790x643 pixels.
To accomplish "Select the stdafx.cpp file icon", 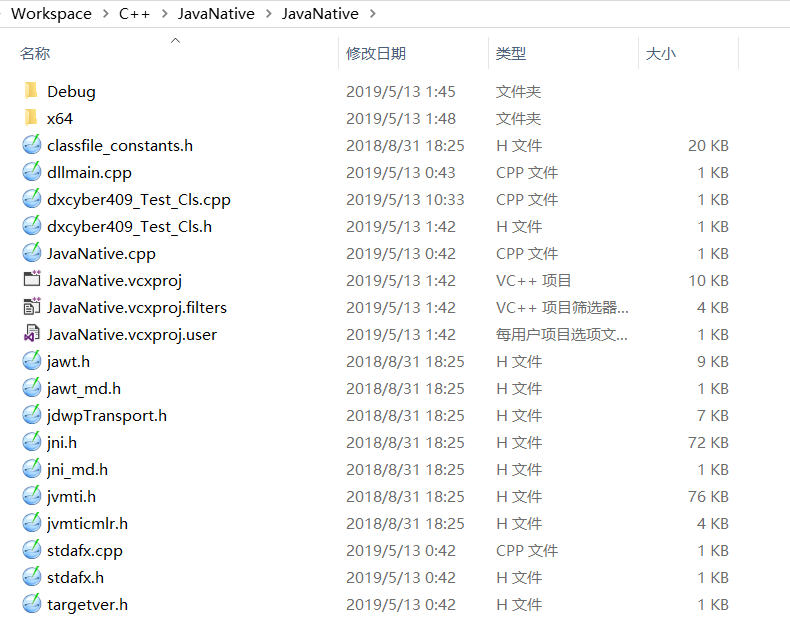I will 32,550.
